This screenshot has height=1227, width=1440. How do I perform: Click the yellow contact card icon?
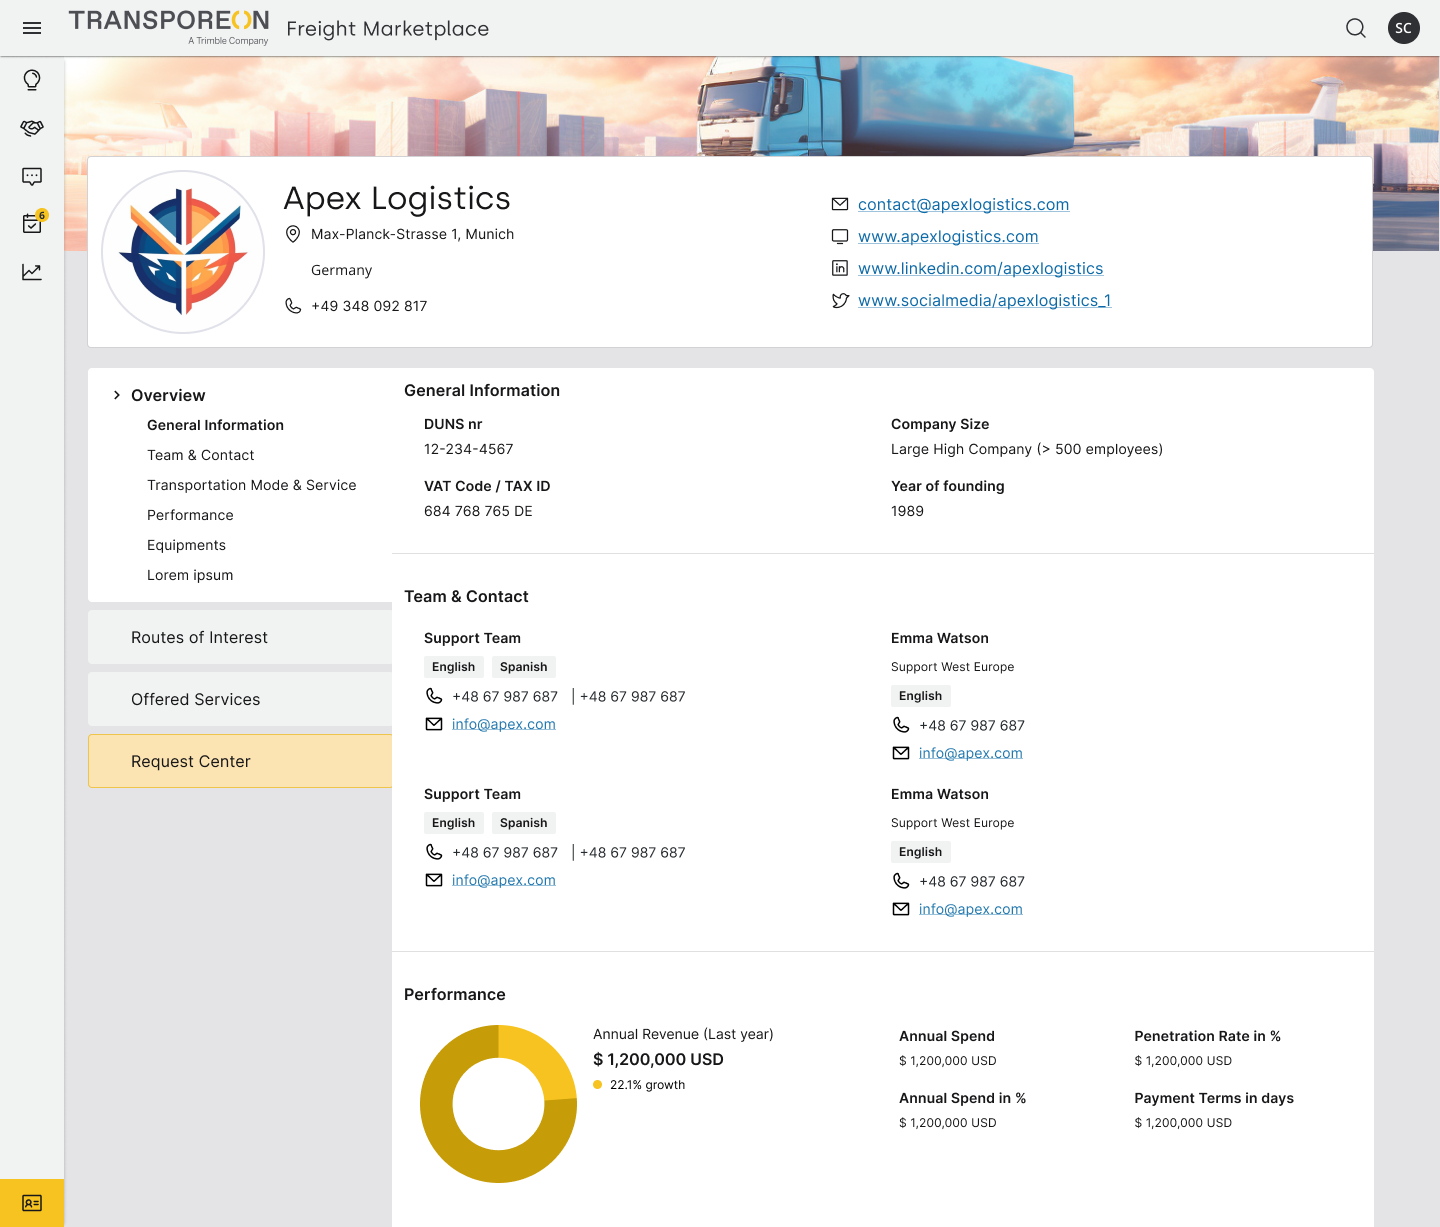coord(32,1203)
